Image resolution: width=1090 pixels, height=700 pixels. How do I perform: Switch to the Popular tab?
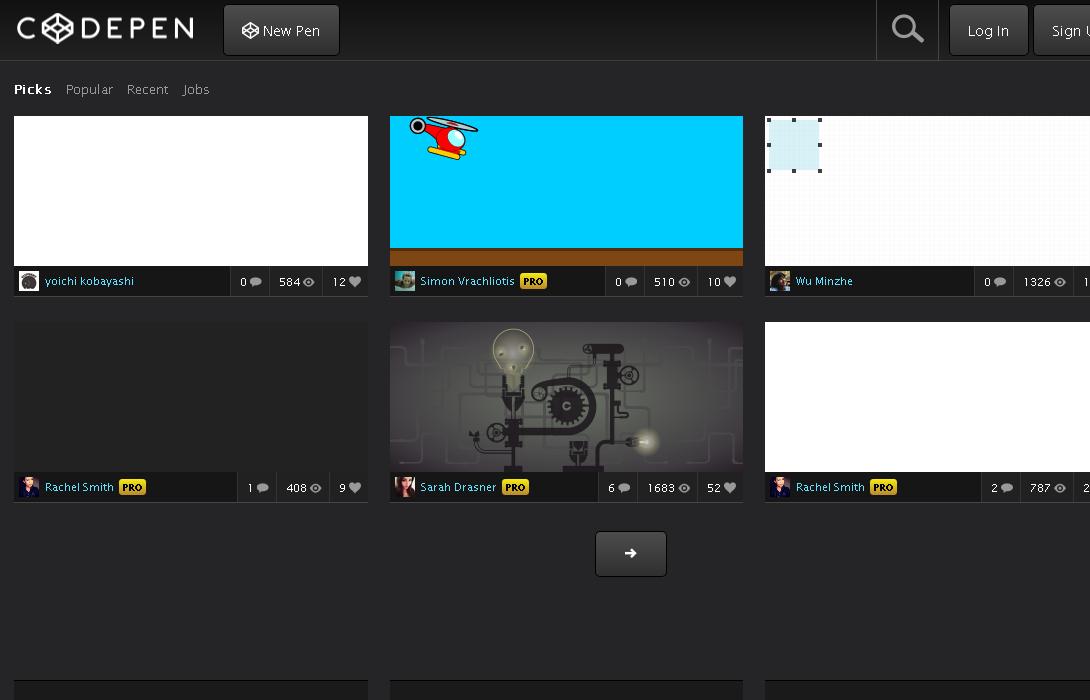pos(89,89)
